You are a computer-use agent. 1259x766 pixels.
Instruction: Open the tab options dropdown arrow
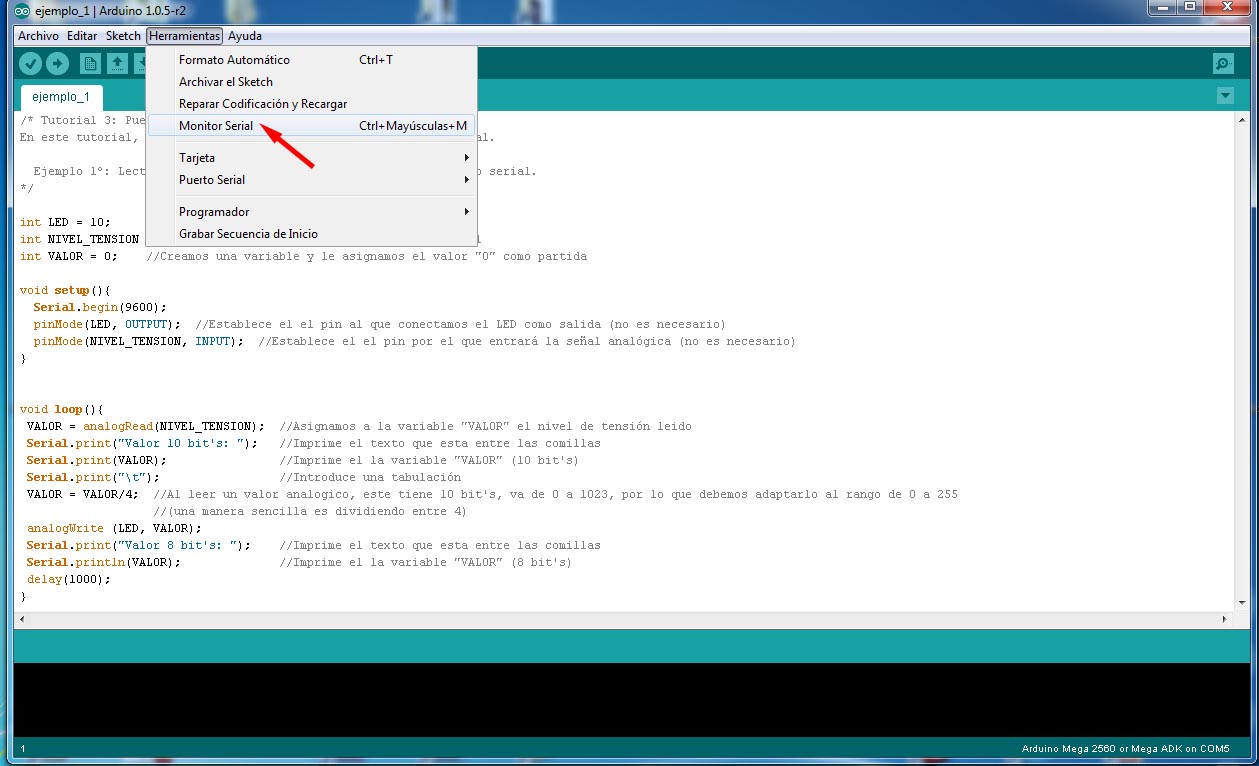point(1225,96)
